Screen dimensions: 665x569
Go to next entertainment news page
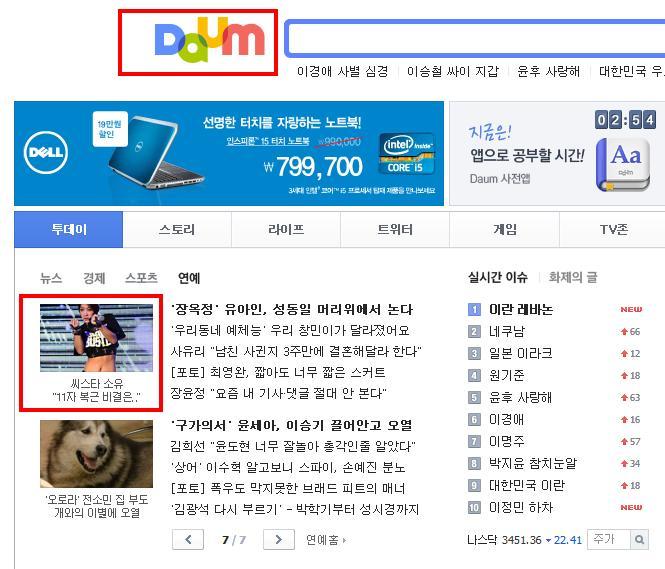(x=279, y=539)
